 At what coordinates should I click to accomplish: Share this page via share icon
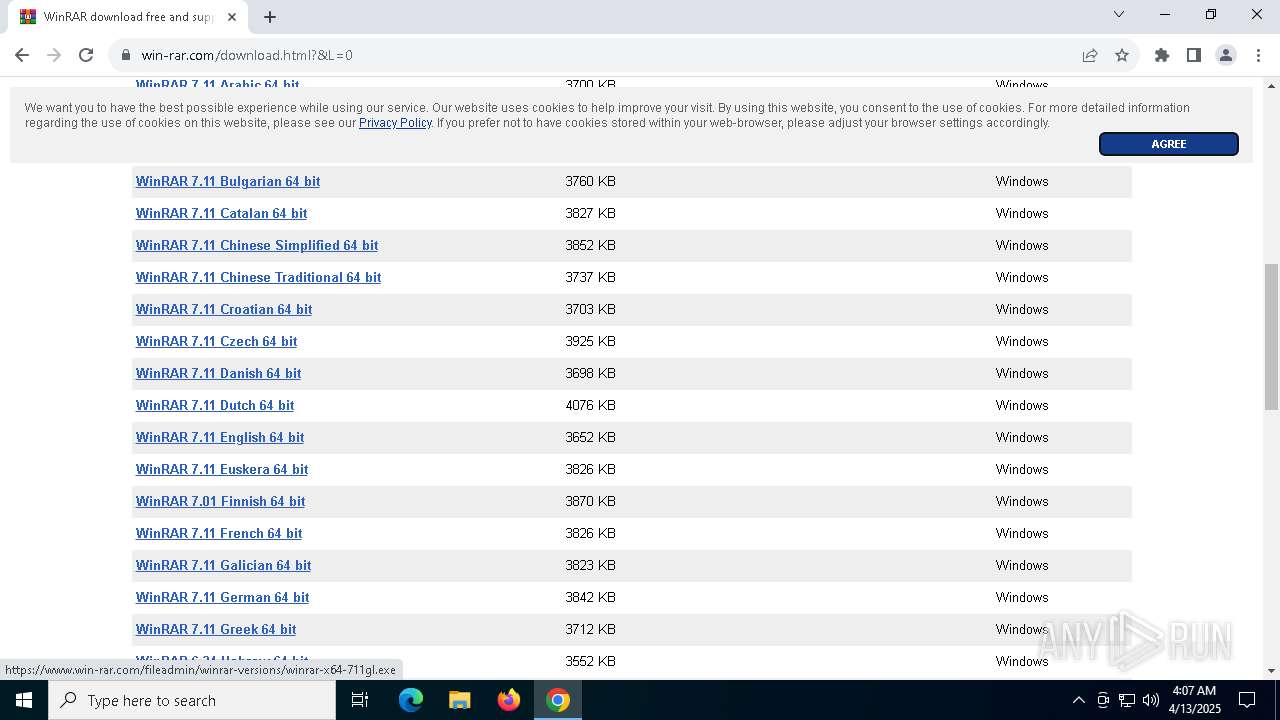(1090, 55)
